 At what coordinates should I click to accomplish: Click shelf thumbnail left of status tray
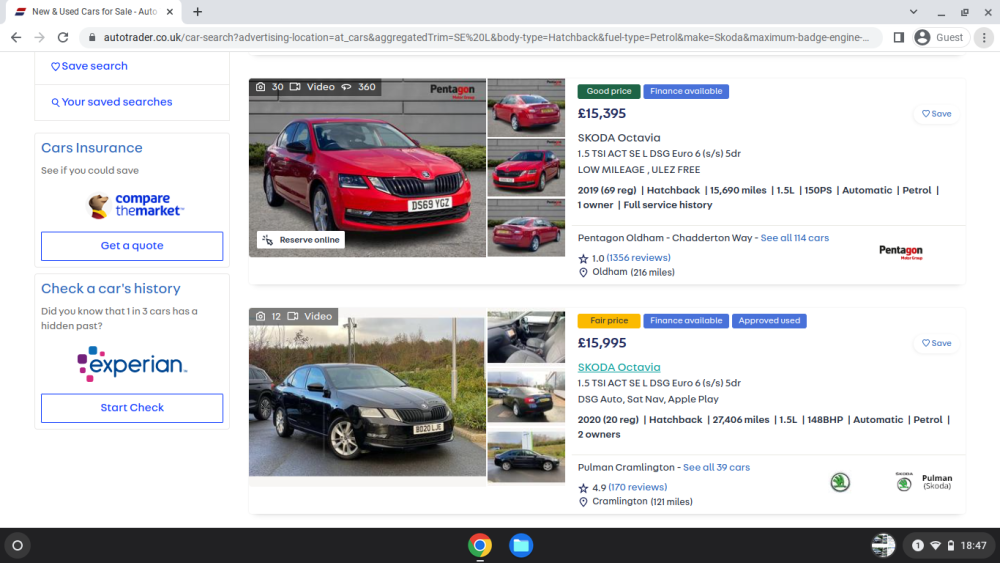(883, 545)
